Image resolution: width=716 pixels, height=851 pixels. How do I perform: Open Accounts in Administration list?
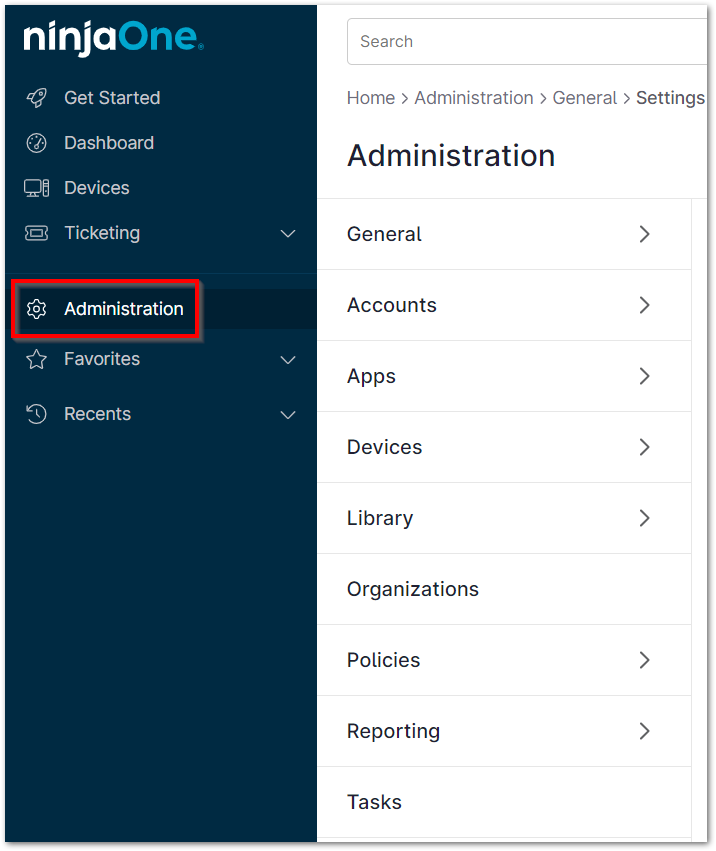[x=504, y=305]
